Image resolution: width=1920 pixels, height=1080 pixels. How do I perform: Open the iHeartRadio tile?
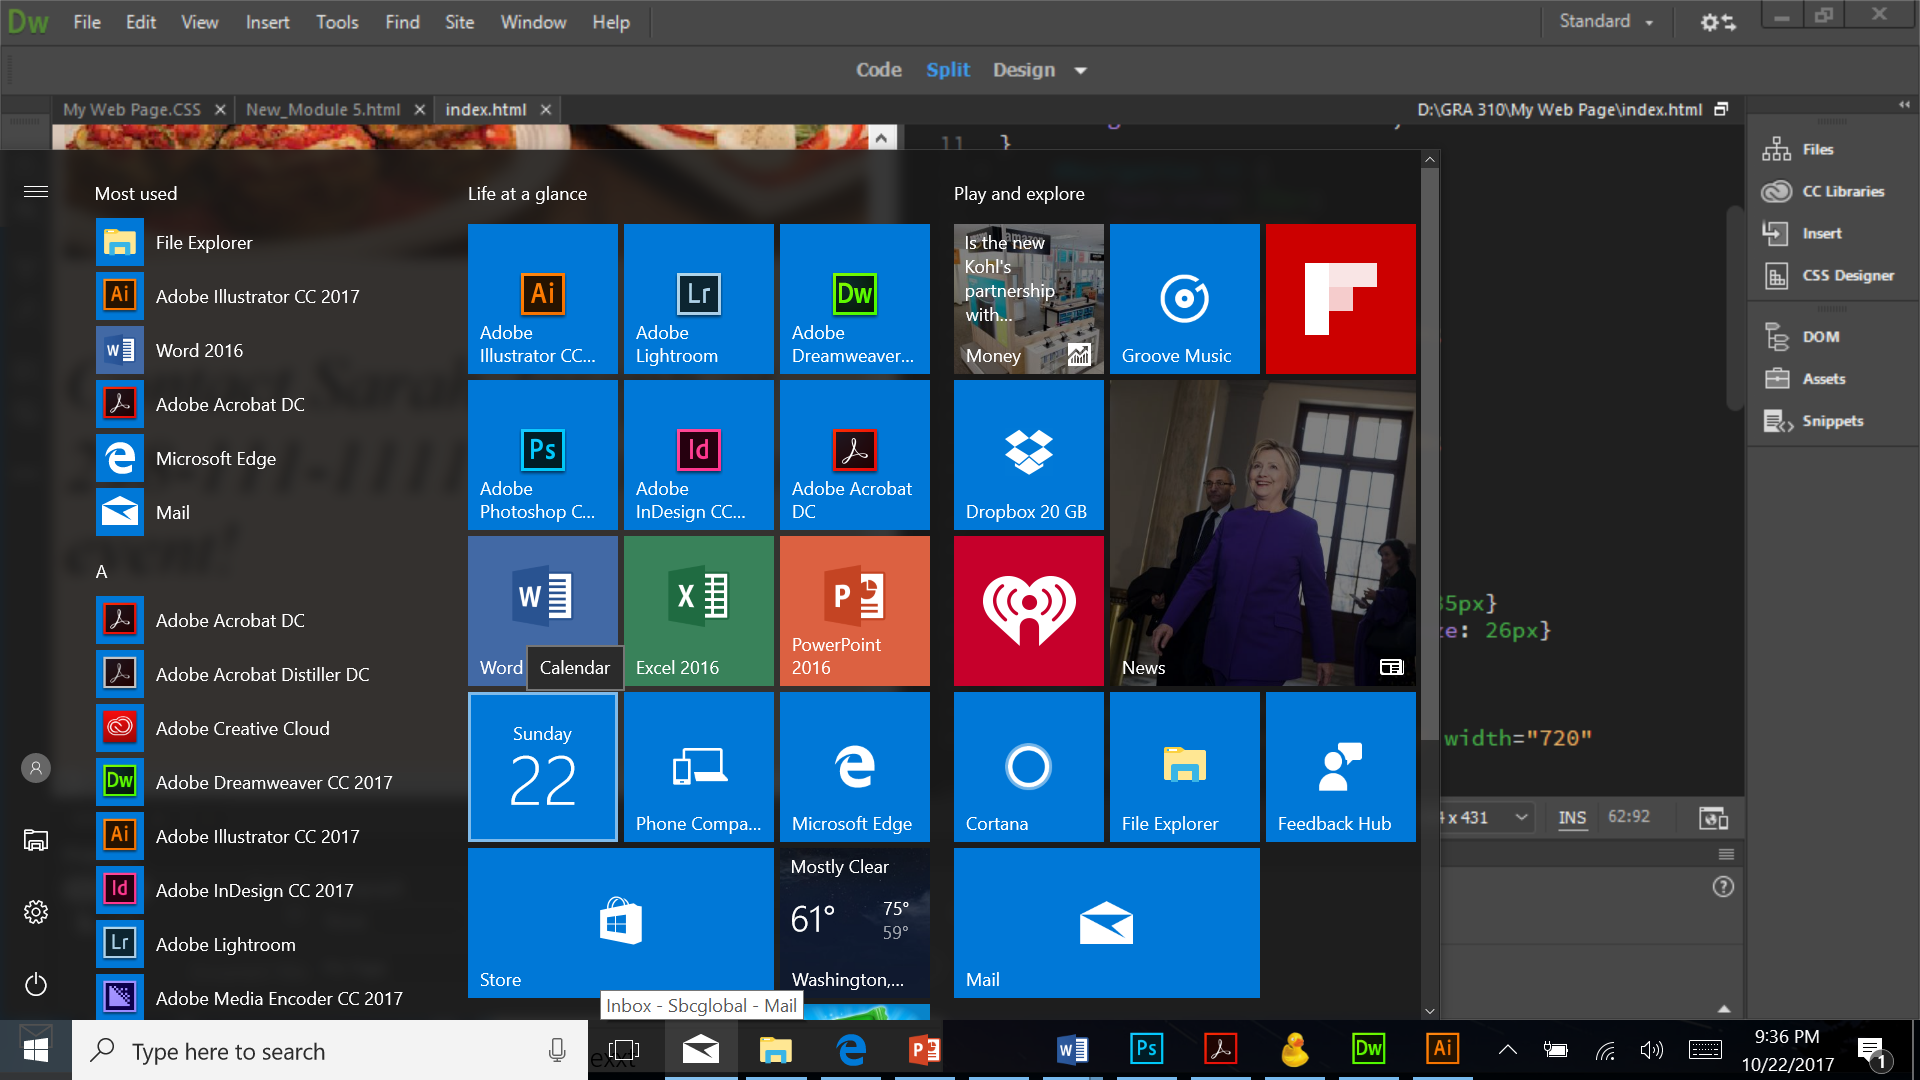pyautogui.click(x=1029, y=611)
